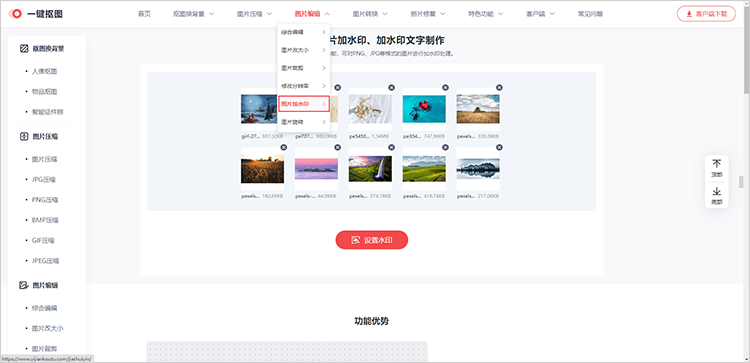Select the waterfall thumbnail 374.18KB
Image resolution: width=750 pixels, height=363 pixels.
(x=370, y=169)
